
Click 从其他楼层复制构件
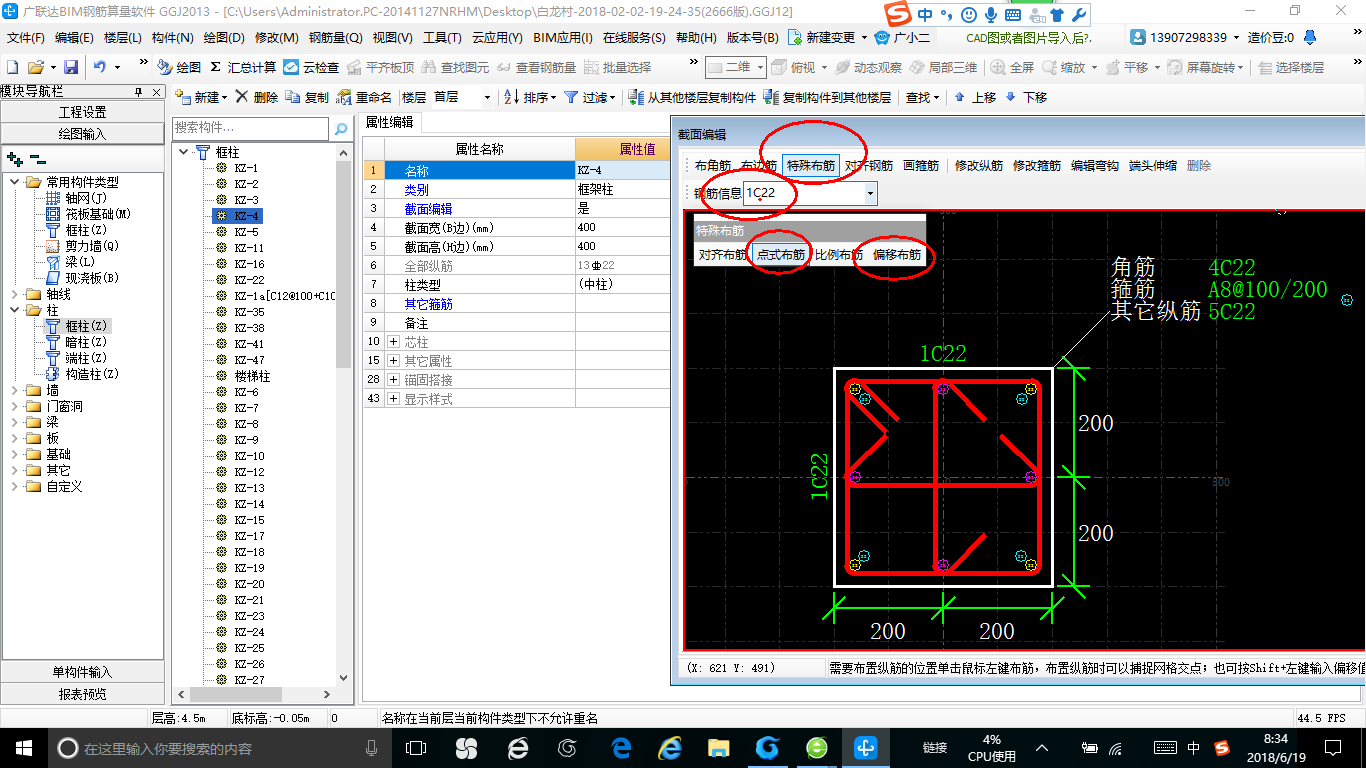click(x=692, y=97)
